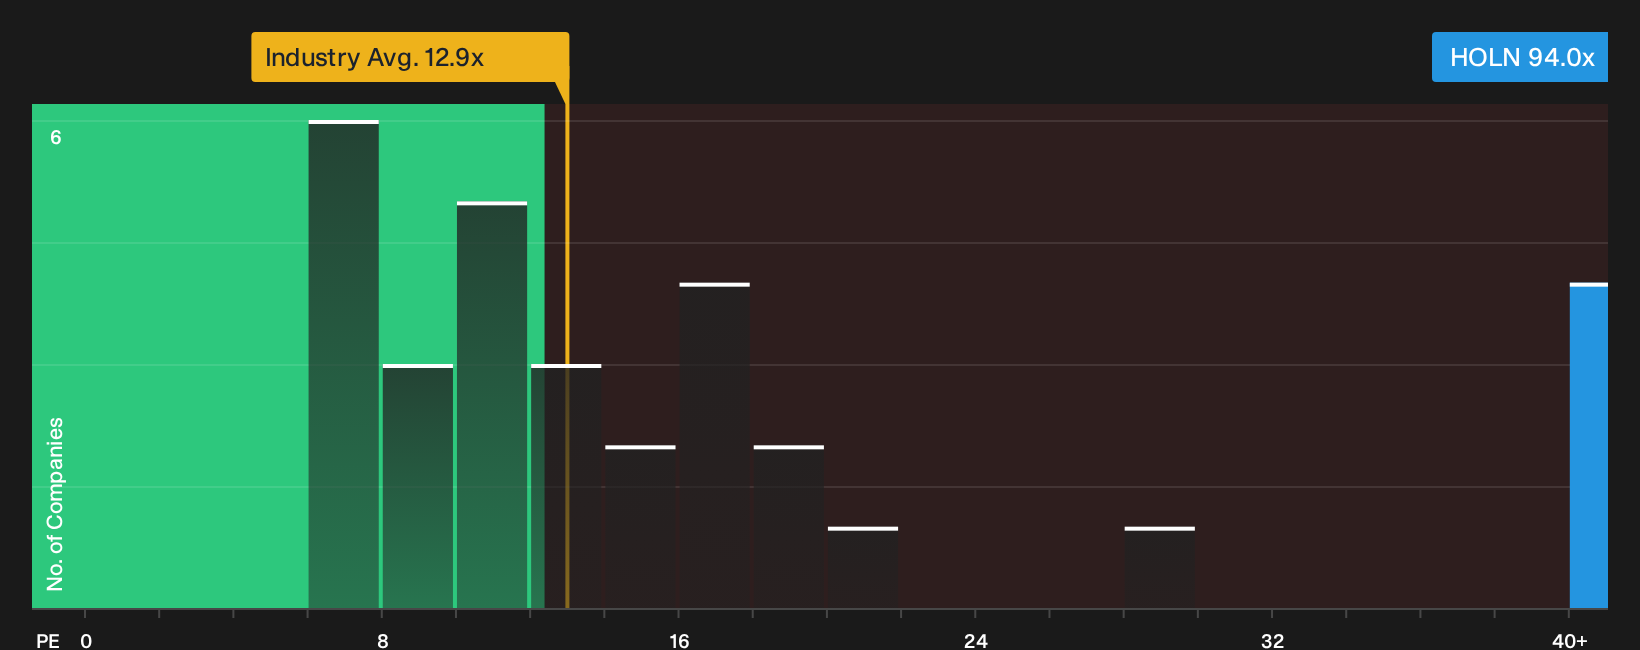Screen dimensions: 1640x650
Task: Select the blue HOLN bar at 40+
Action: [x=1589, y=446]
